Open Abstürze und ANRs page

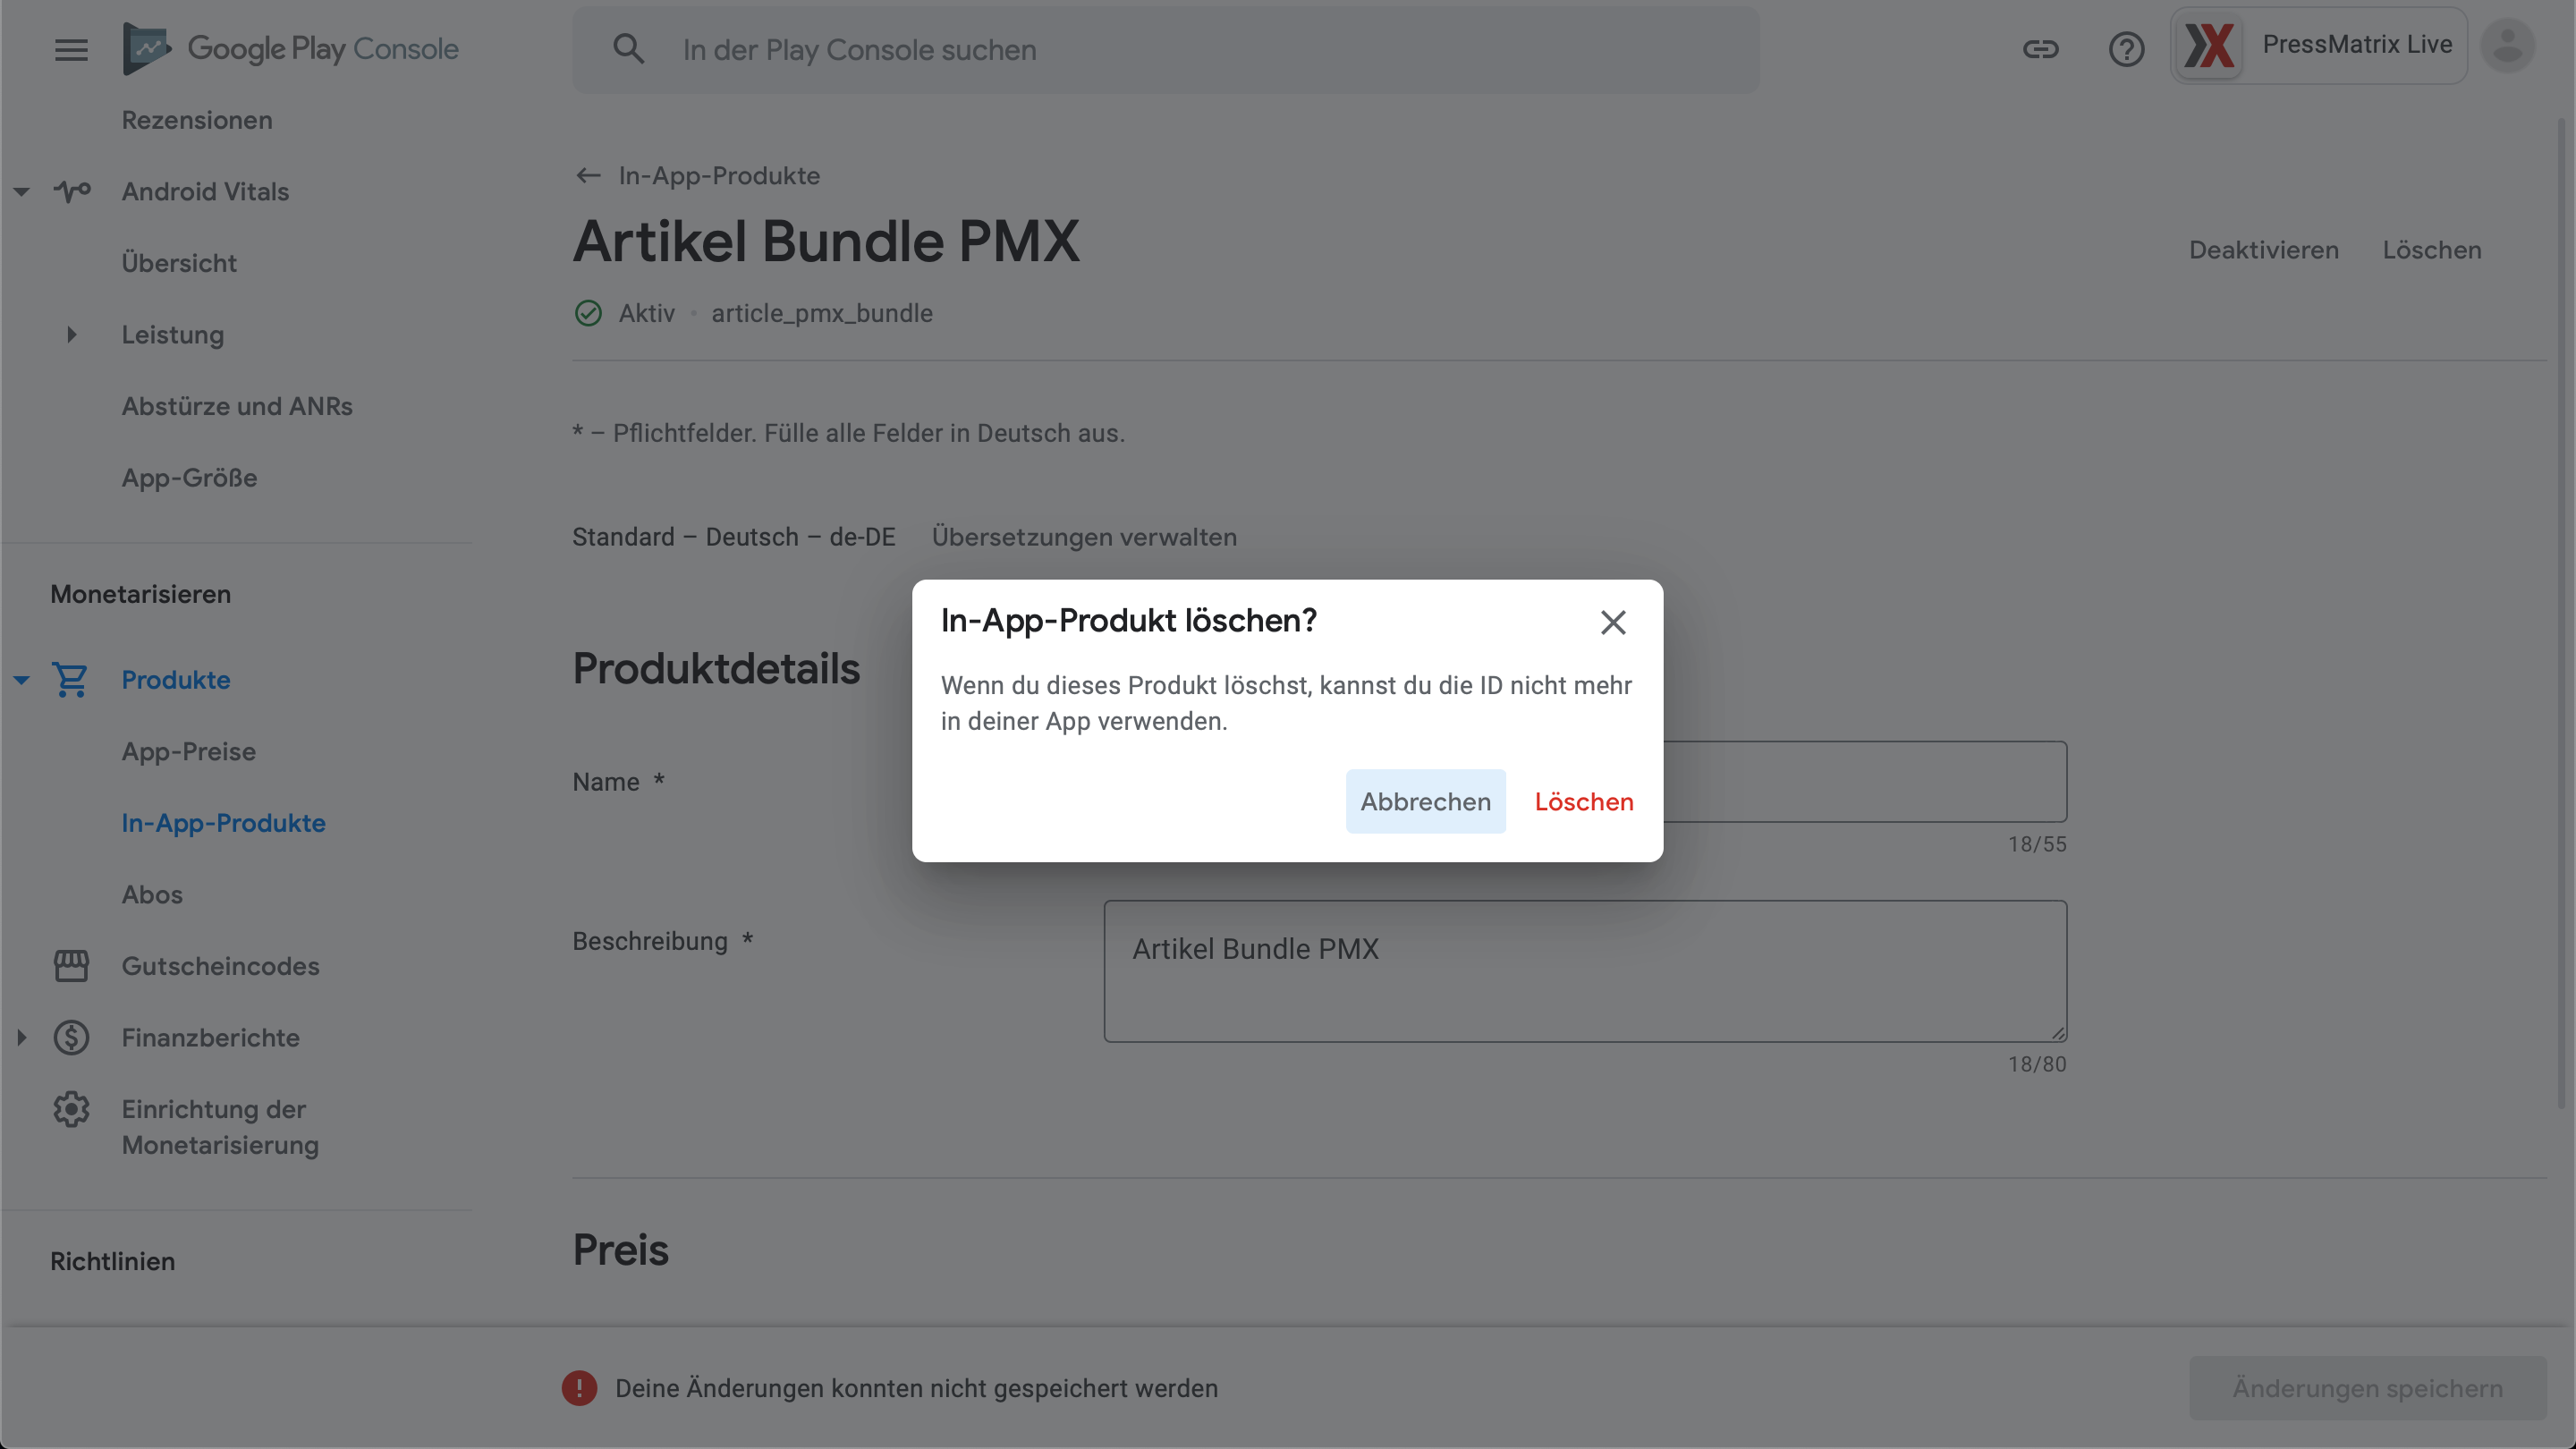click(237, 406)
